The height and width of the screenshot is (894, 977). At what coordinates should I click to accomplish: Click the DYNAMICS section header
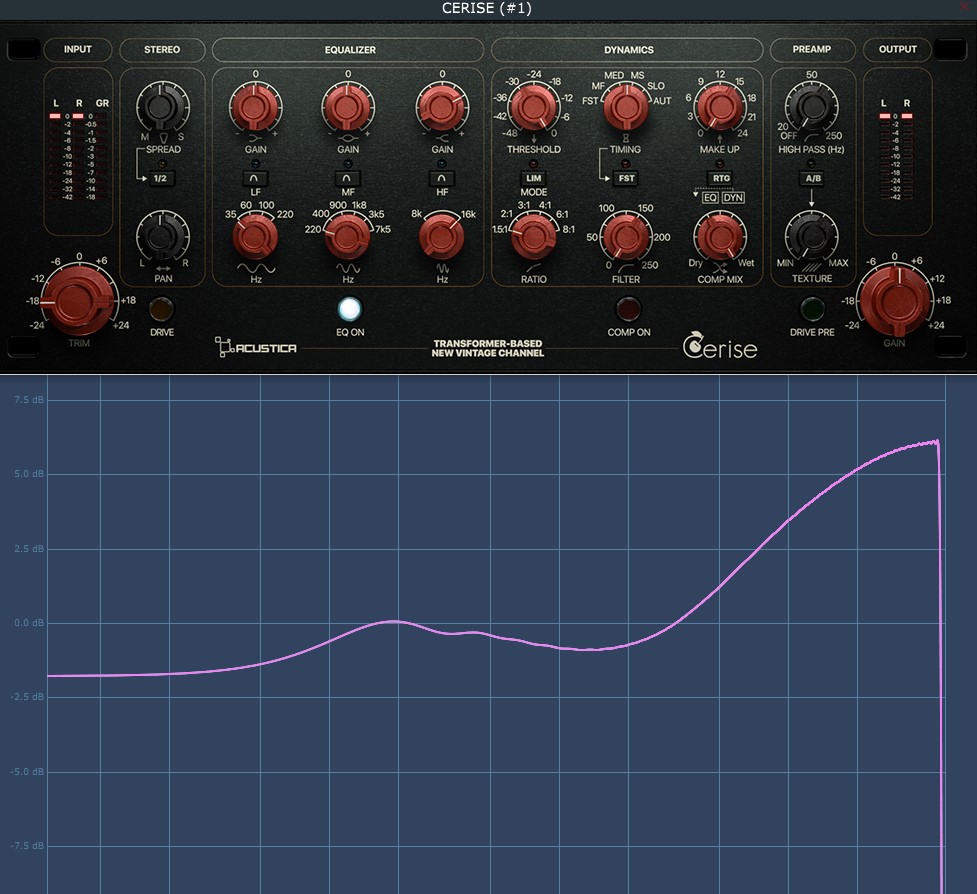627,49
